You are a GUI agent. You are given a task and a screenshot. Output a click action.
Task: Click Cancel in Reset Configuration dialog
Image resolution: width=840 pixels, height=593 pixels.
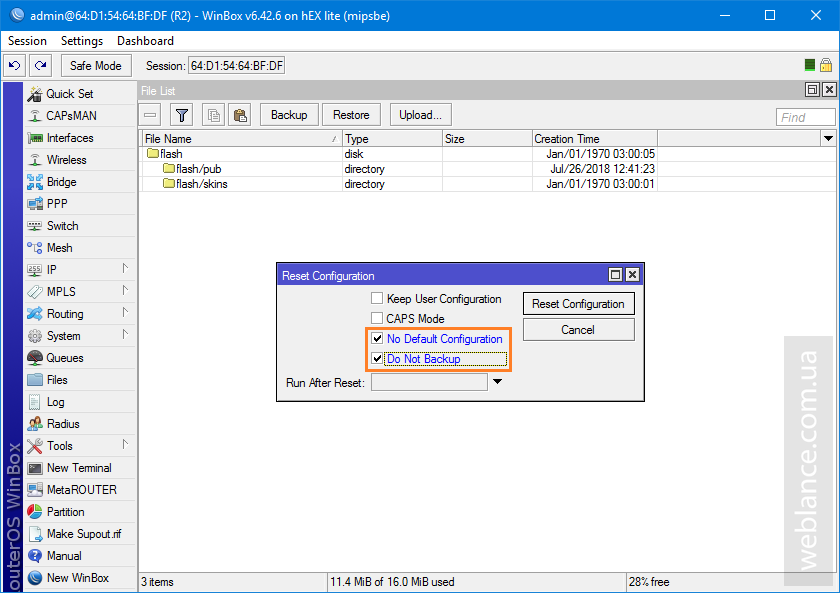point(579,329)
